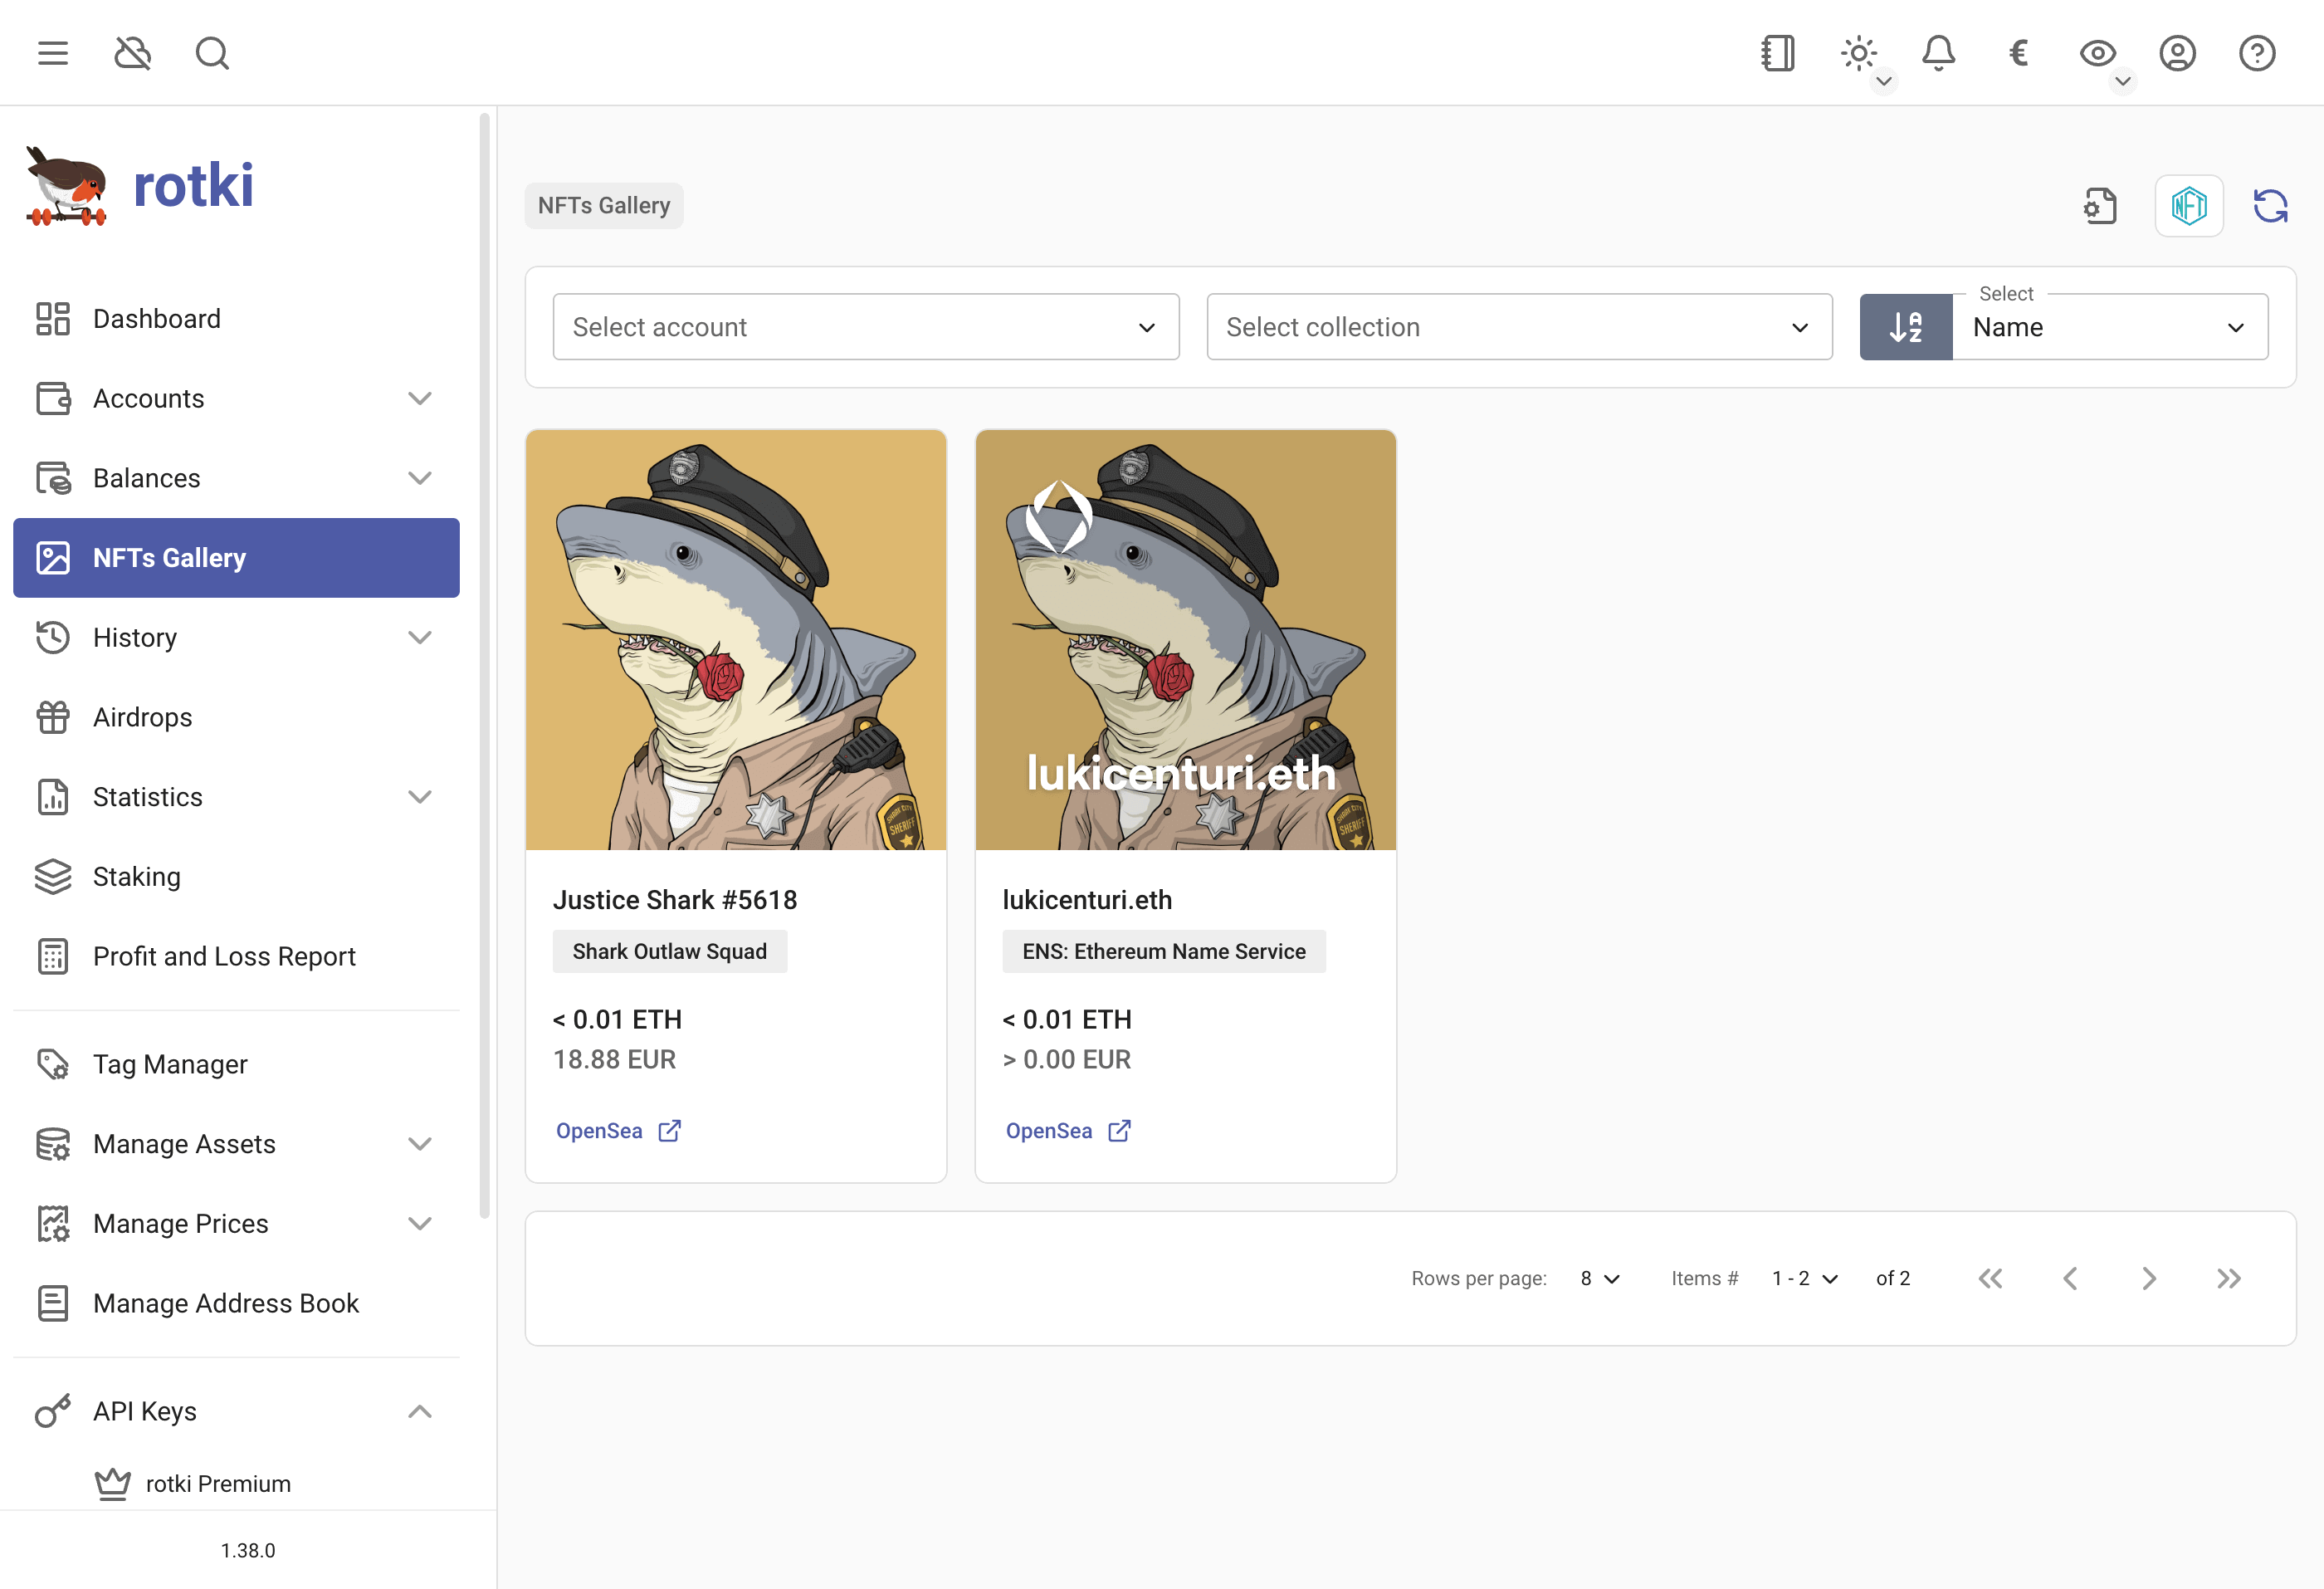This screenshot has width=2324, height=1589.
Task: Expand the Manage Assets menu
Action: point(236,1144)
